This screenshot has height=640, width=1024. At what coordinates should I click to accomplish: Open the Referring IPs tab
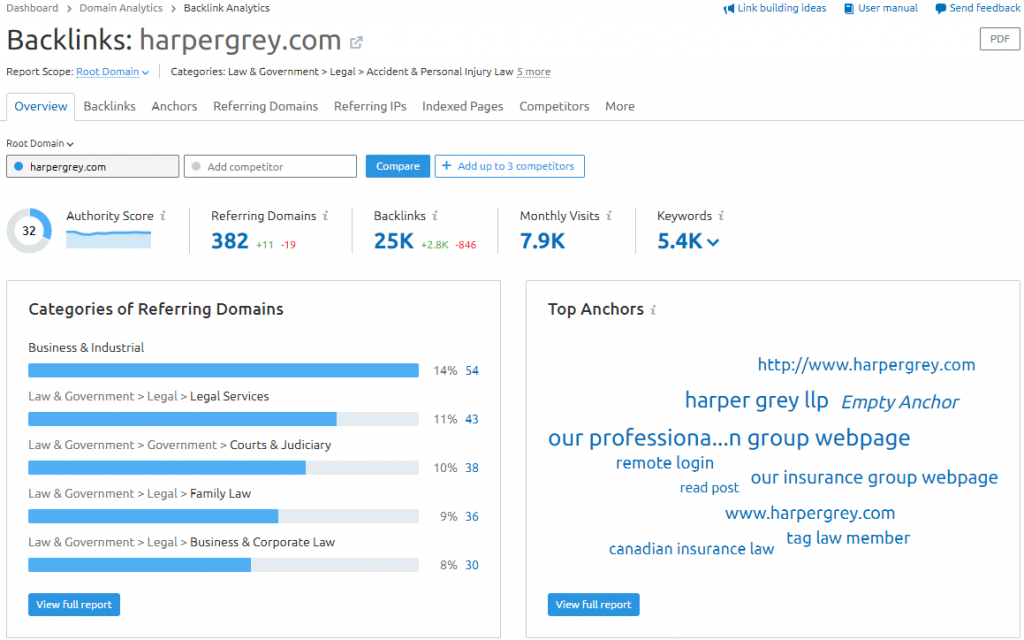(370, 106)
